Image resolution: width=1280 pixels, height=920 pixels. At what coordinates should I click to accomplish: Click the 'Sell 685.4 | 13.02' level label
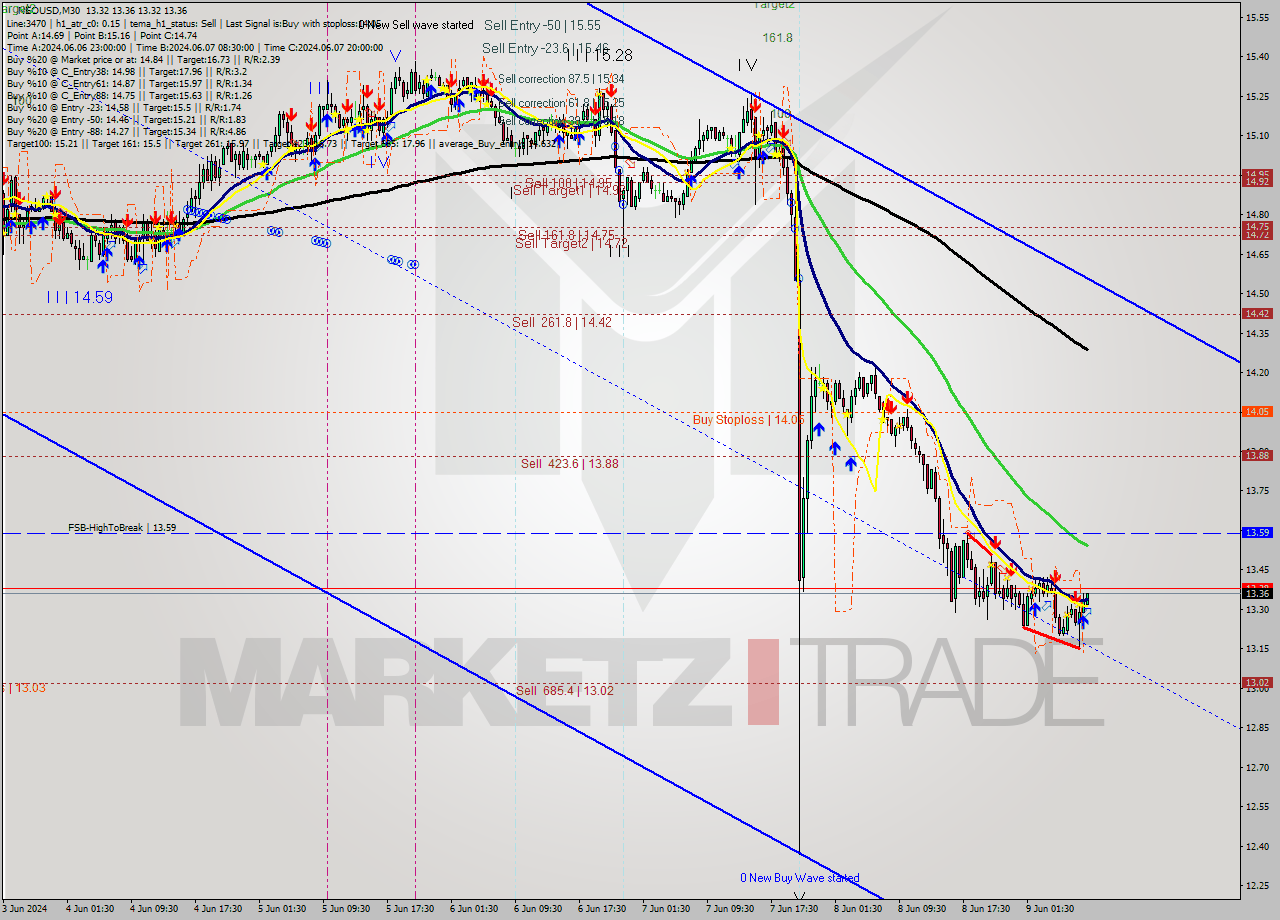[564, 690]
